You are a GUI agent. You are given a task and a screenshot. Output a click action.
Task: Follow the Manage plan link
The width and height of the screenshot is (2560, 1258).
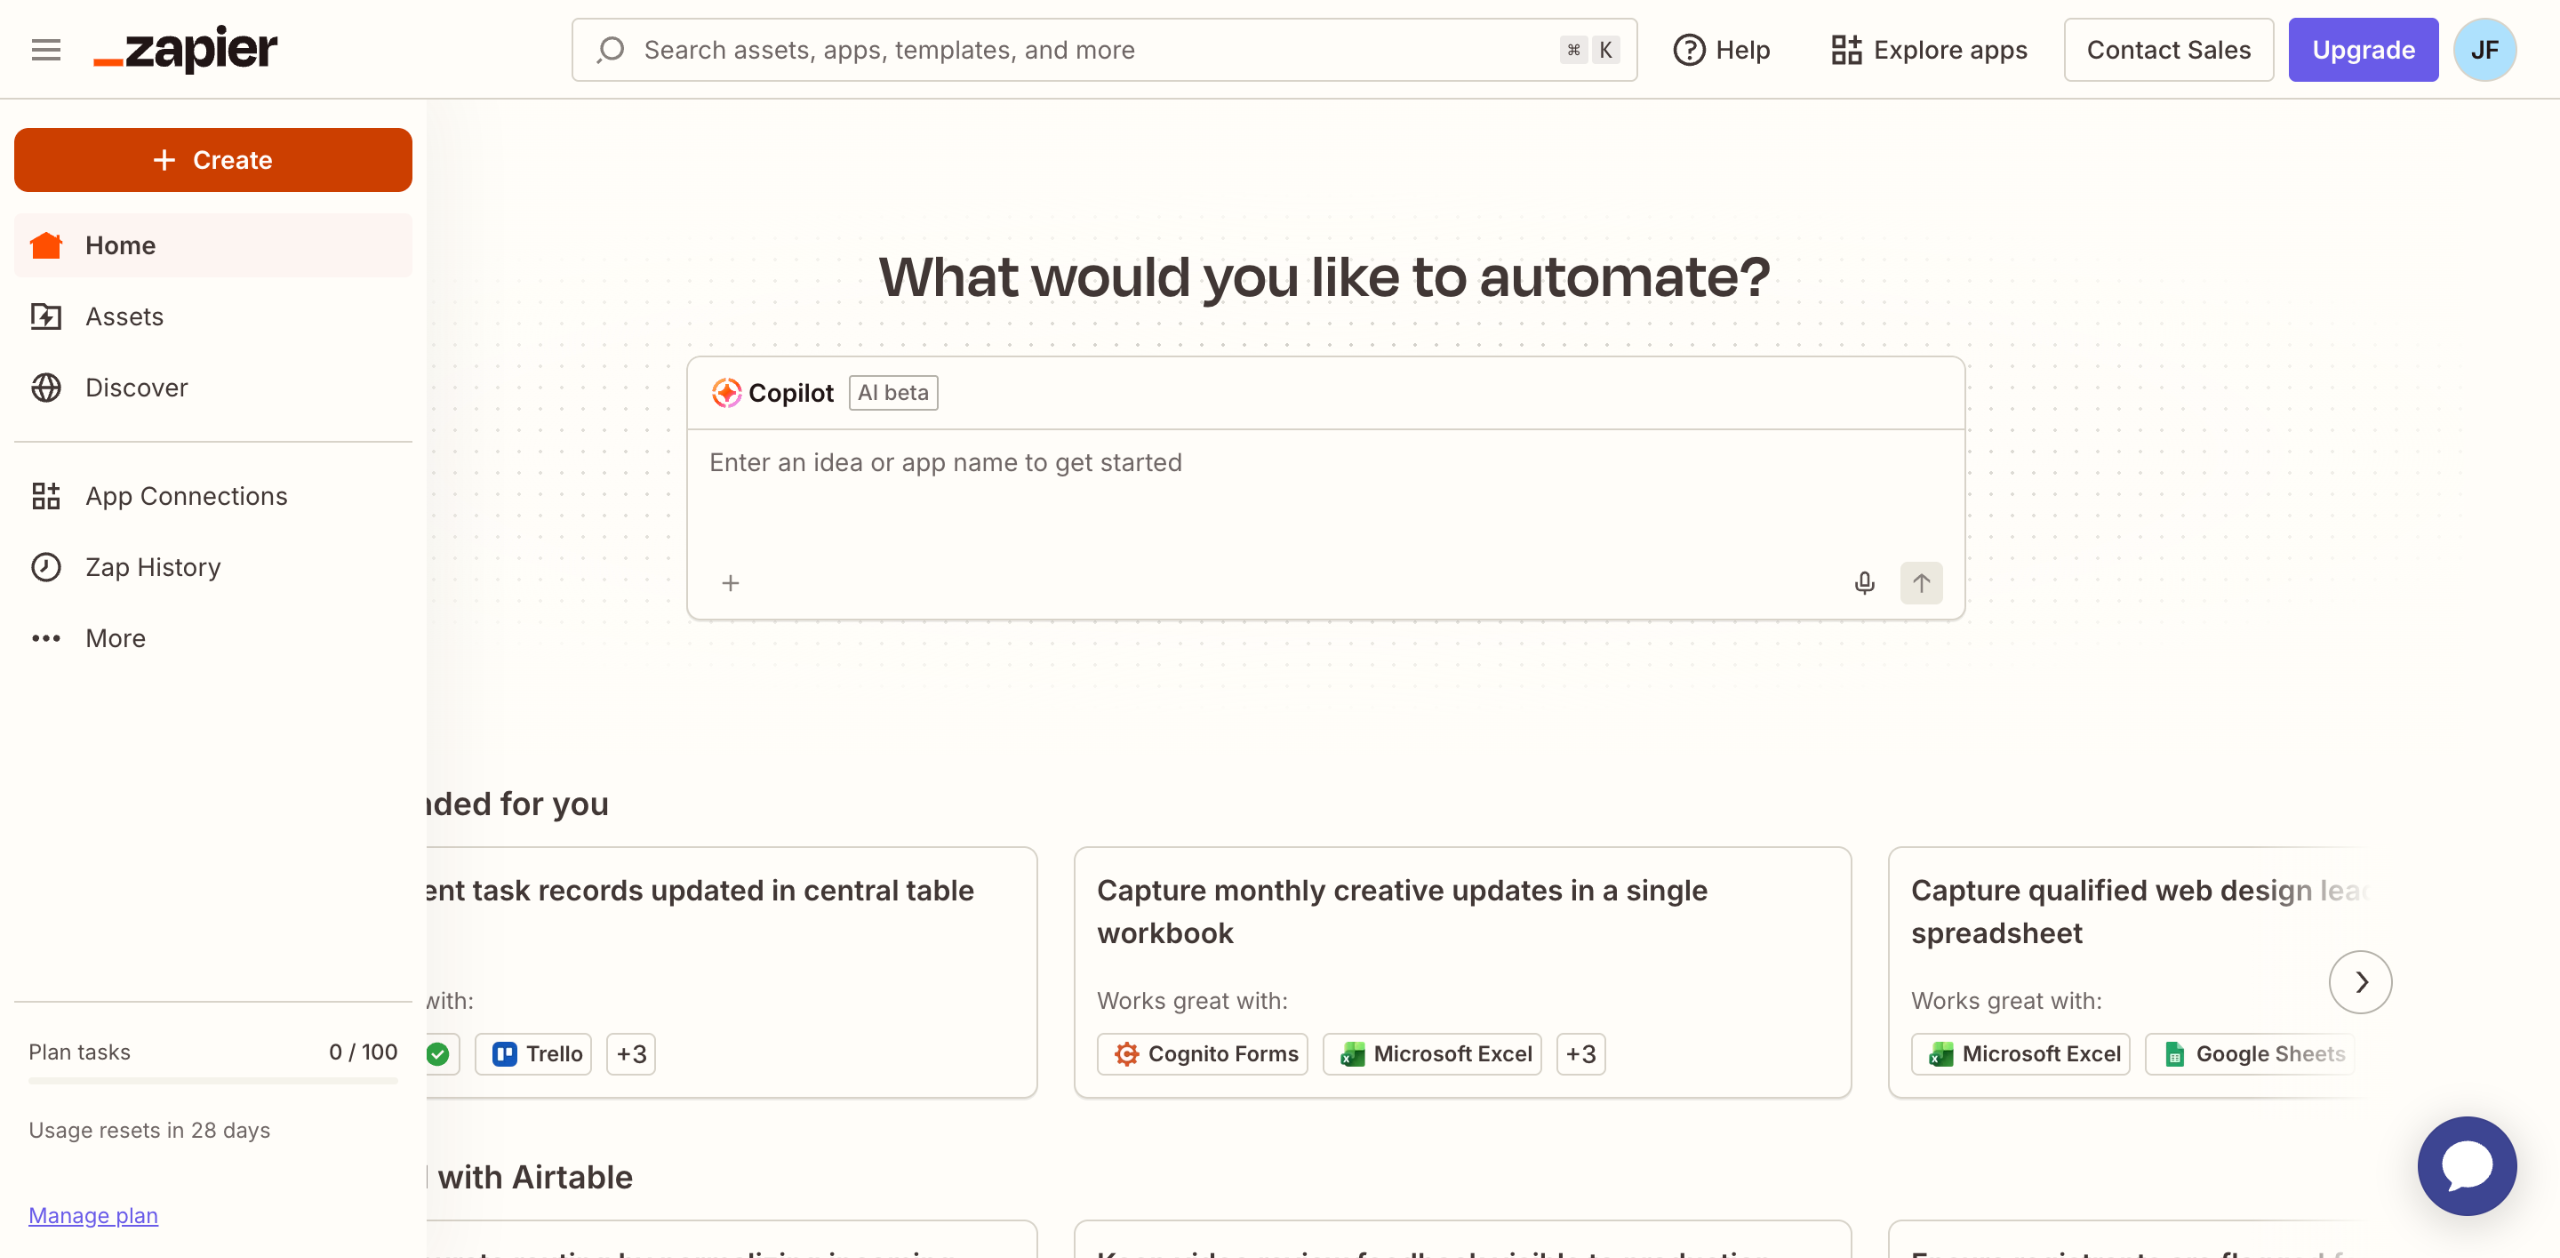[93, 1215]
